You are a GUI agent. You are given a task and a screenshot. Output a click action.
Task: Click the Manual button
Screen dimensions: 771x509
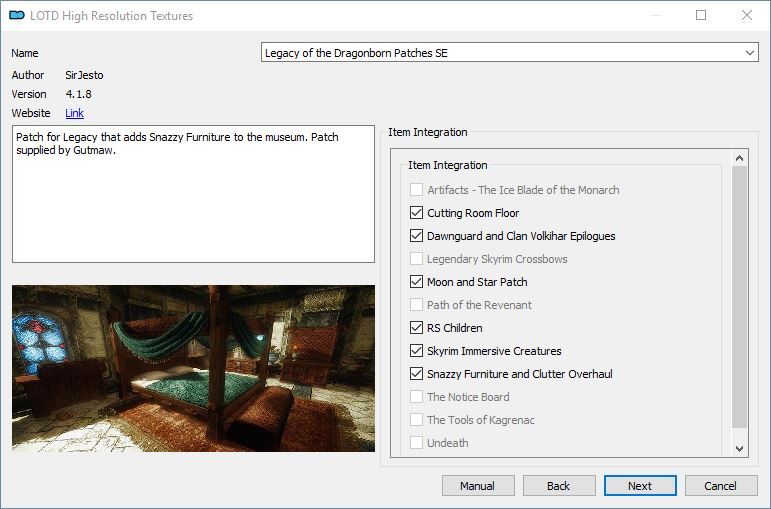[478, 486]
